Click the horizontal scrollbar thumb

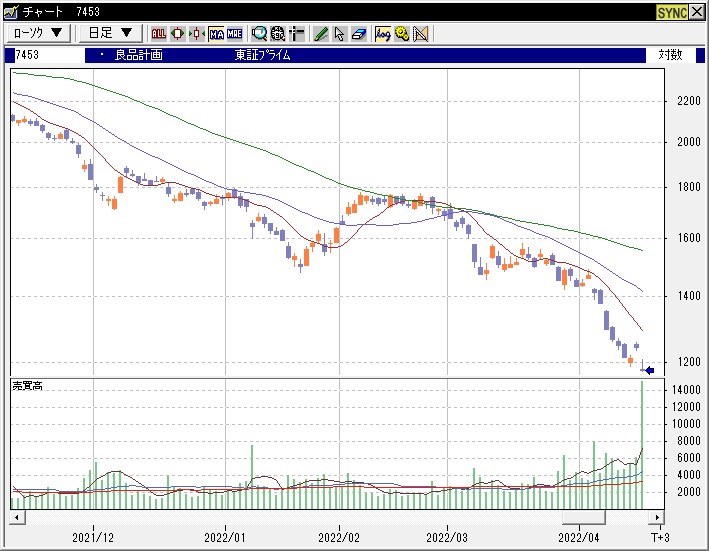(583, 517)
